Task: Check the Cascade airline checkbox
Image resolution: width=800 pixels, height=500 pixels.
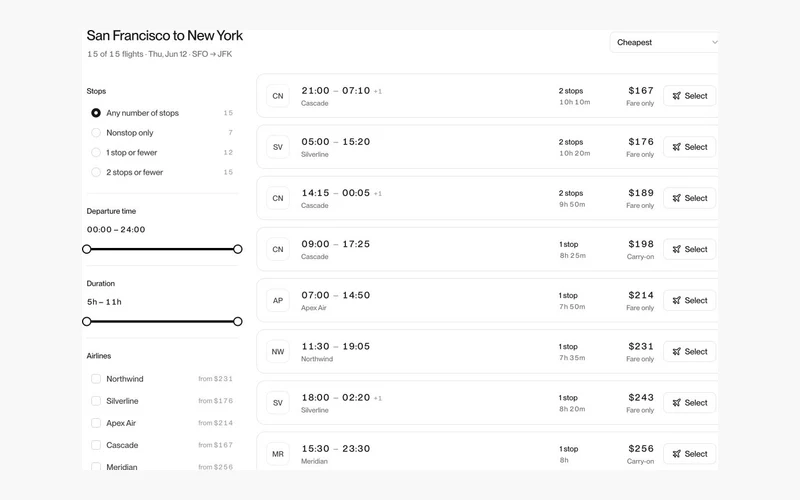Action: [x=96, y=445]
